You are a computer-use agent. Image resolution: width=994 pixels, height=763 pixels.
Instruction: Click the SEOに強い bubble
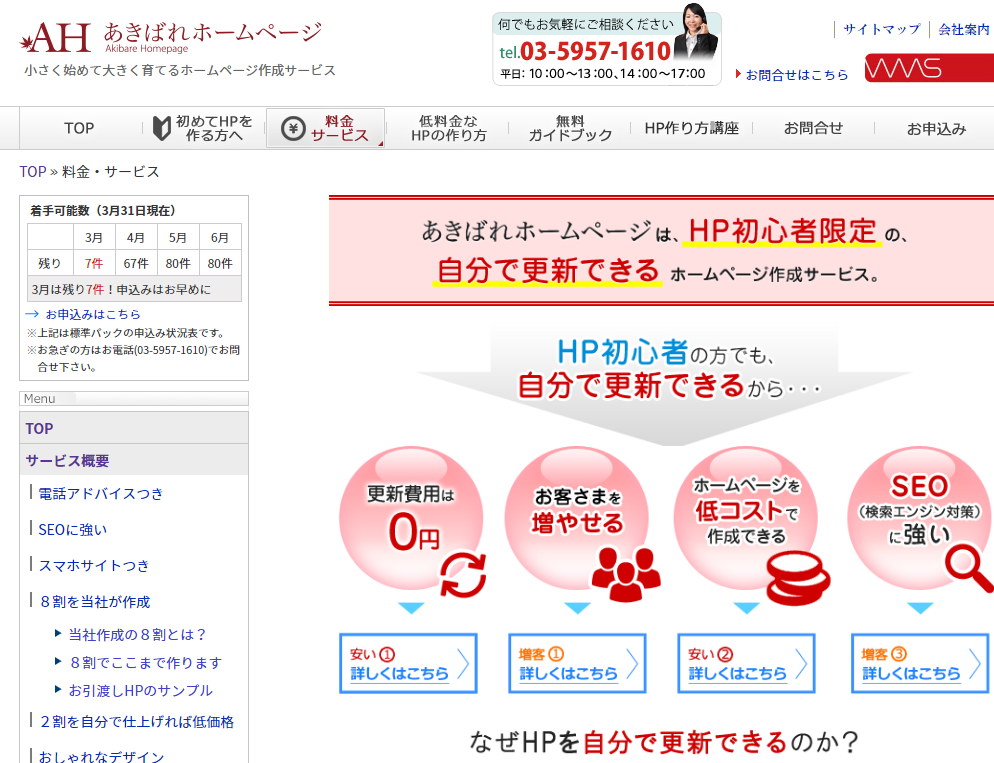[920, 520]
